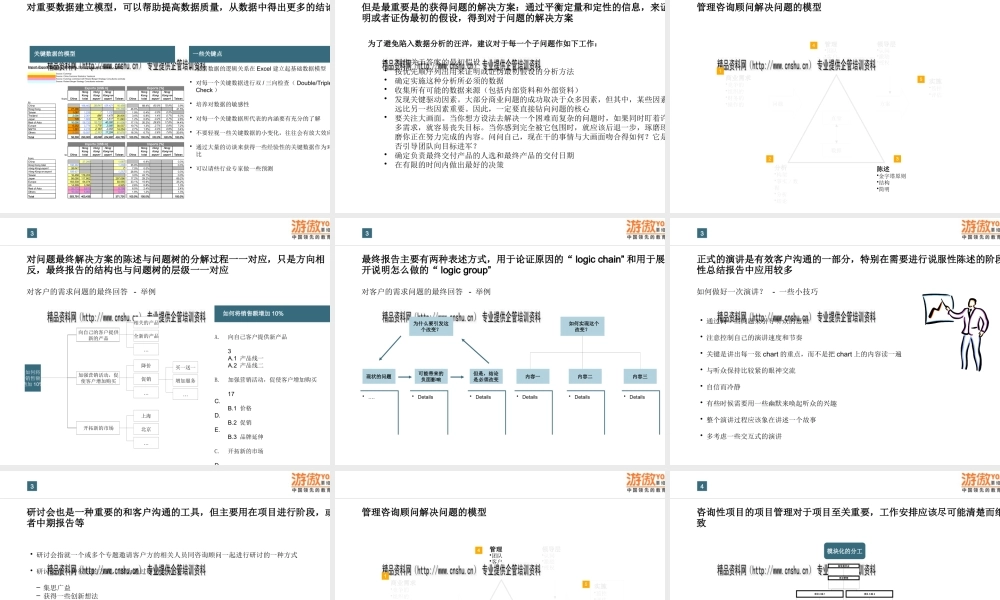
Task: Select the 问题树 decomposition slide thumbnail
Action: tap(165, 341)
